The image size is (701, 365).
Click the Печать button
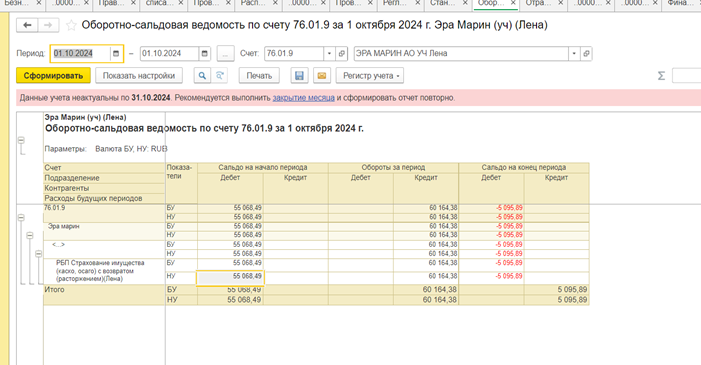click(259, 76)
